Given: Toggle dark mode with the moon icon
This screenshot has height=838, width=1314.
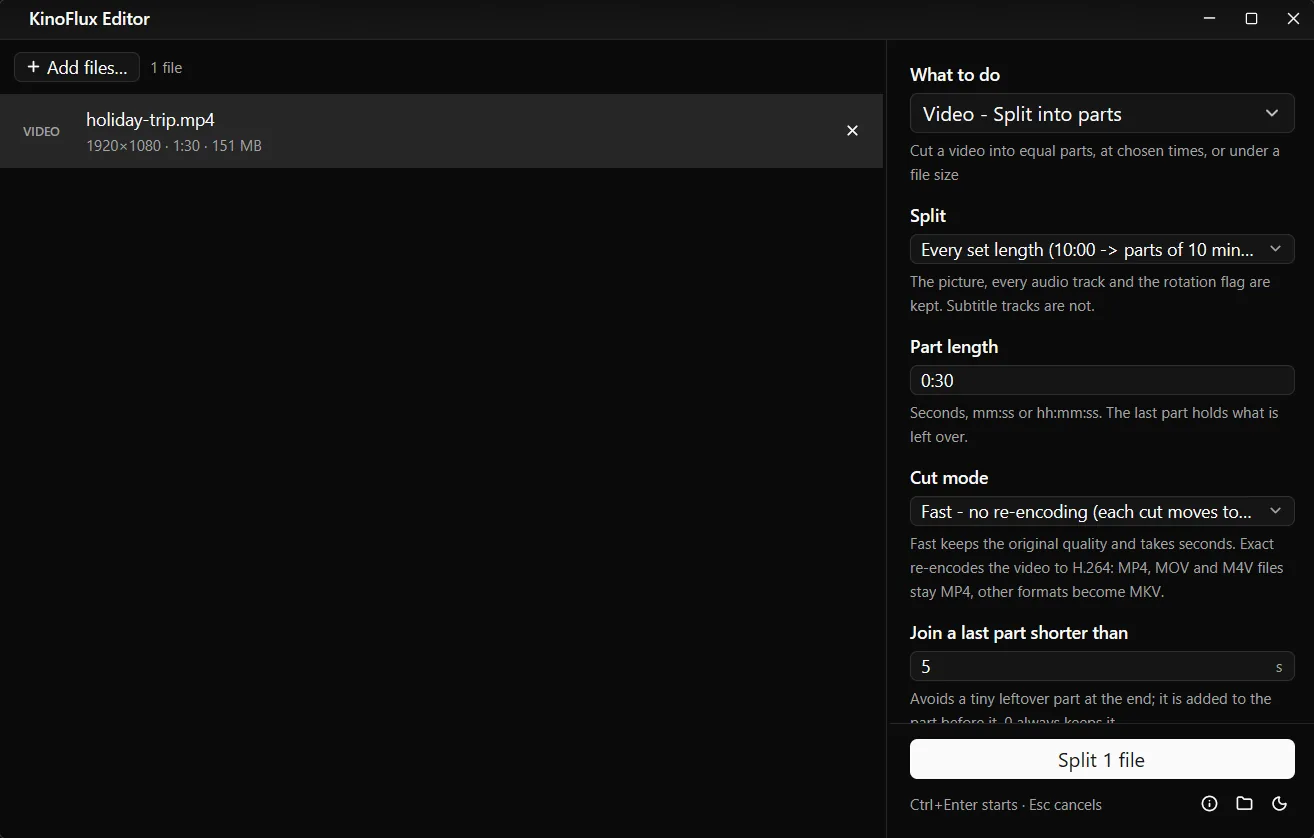Looking at the screenshot, I should click(x=1279, y=803).
